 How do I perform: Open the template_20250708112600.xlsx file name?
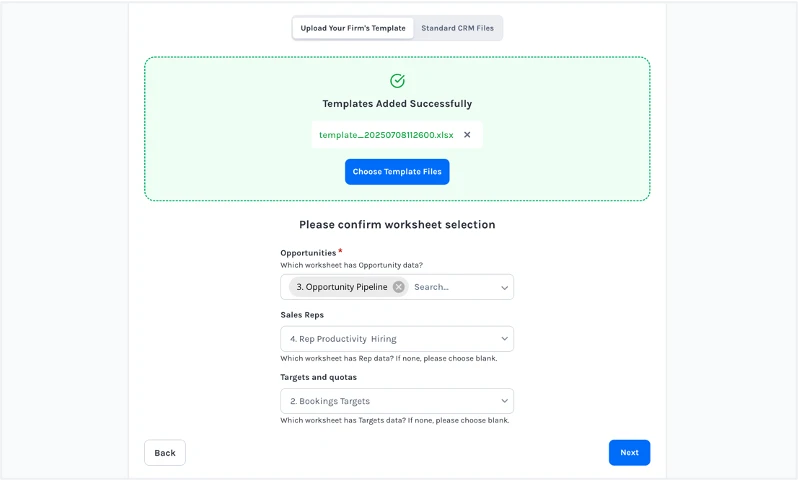[x=386, y=135]
